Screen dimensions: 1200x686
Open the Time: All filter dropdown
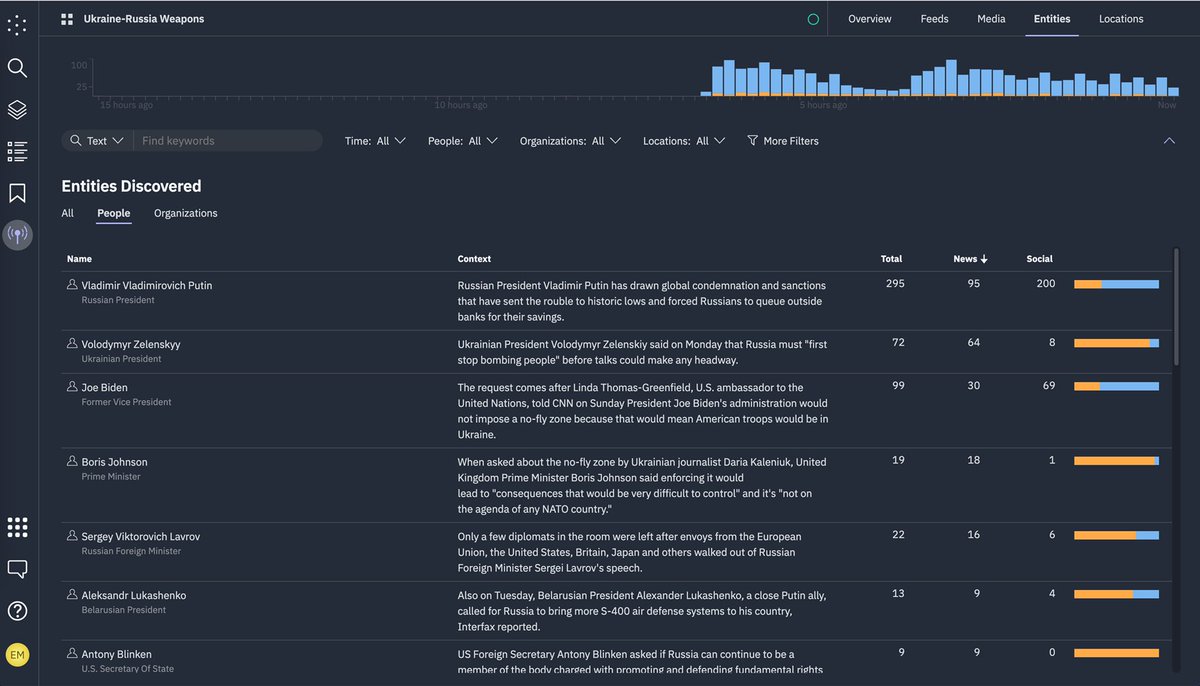tap(375, 141)
